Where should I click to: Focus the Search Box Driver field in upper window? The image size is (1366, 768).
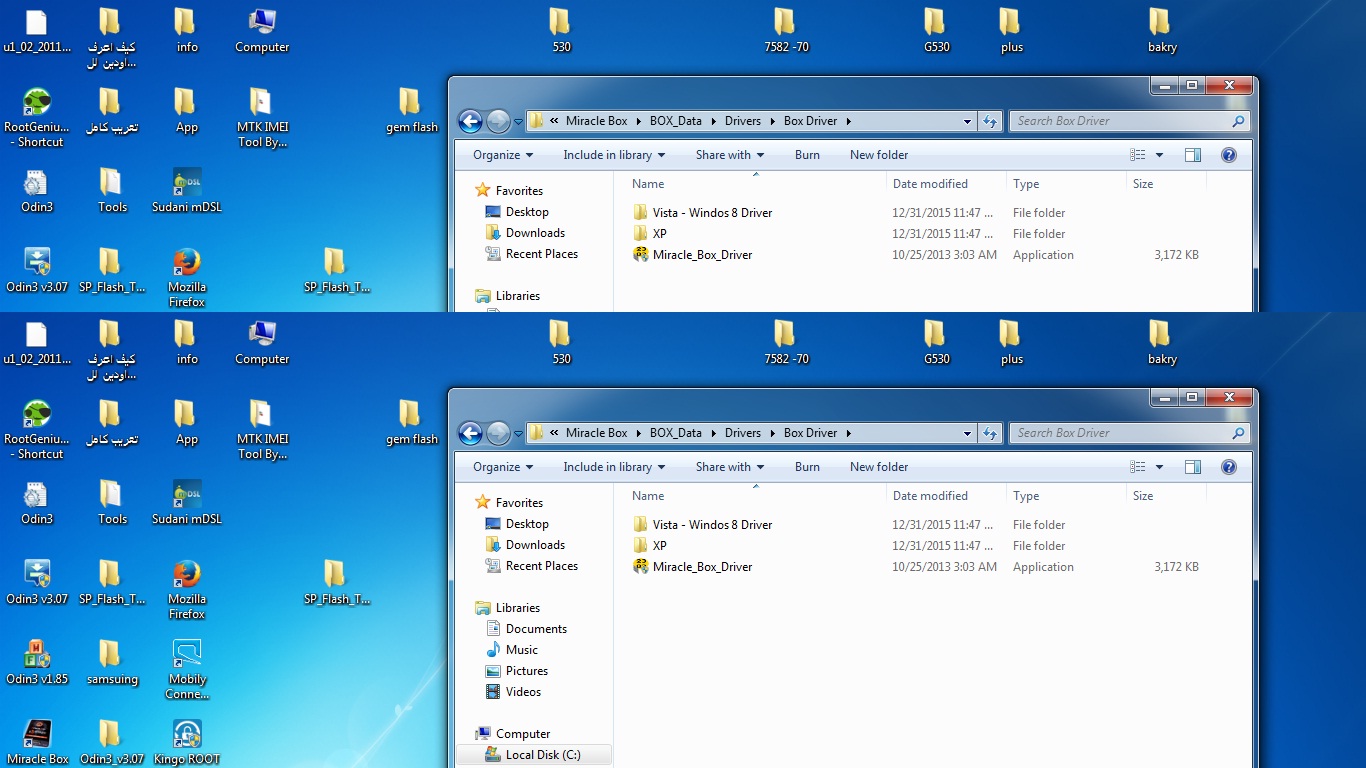tap(1129, 121)
